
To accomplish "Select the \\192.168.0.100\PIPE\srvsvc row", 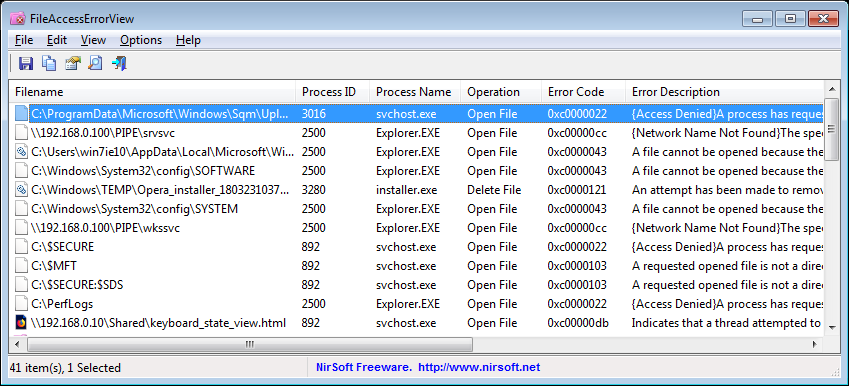I will click(x=417, y=133).
